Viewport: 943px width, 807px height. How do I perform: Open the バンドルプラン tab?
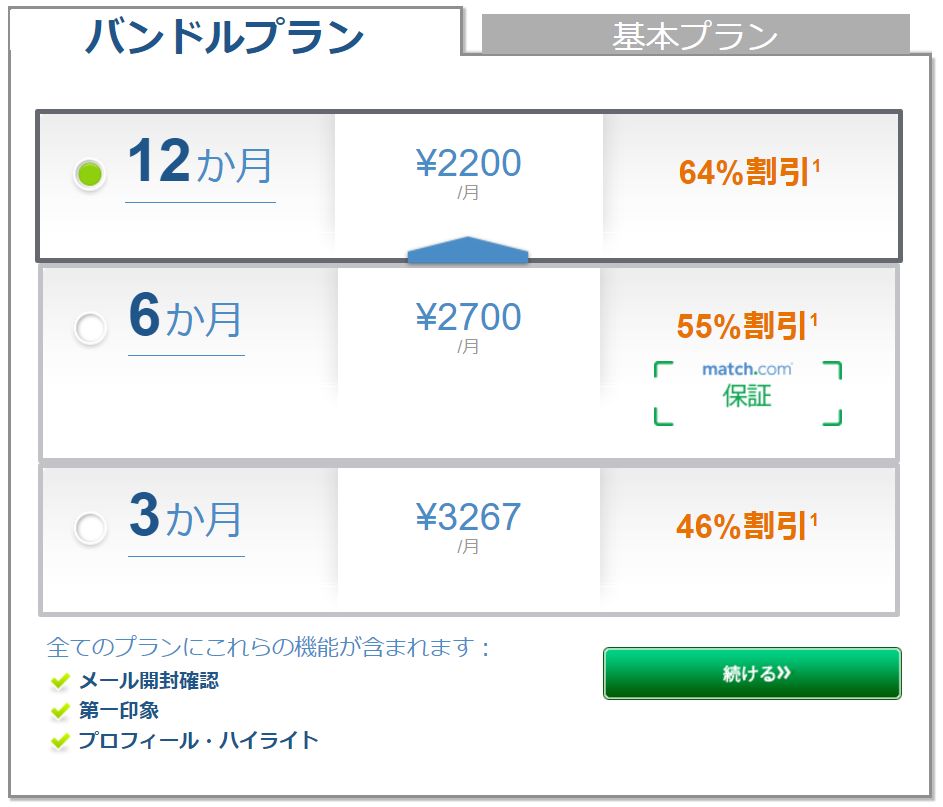[224, 36]
